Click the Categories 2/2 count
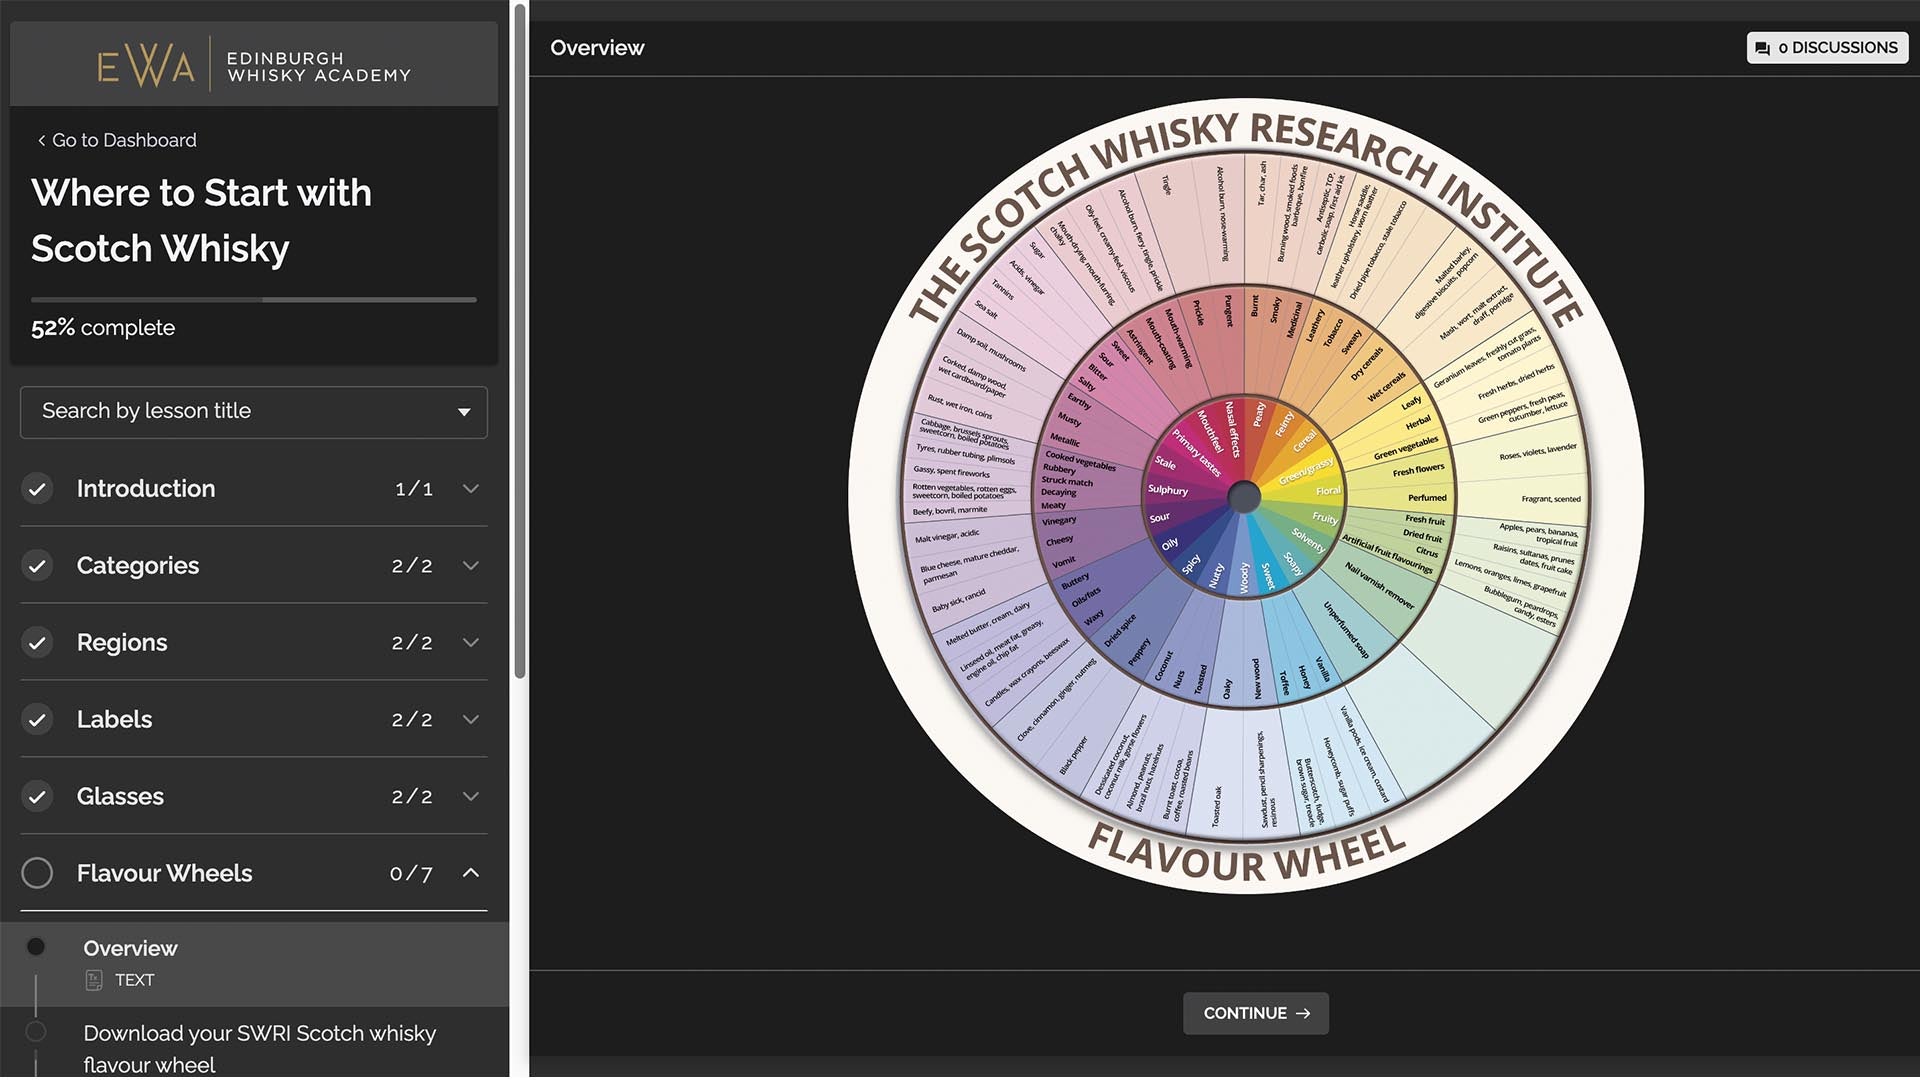 412,566
